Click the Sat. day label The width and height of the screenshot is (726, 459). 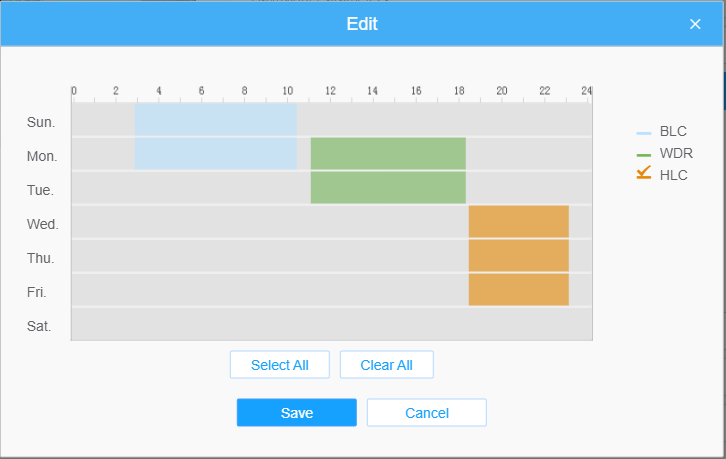[x=40, y=326]
